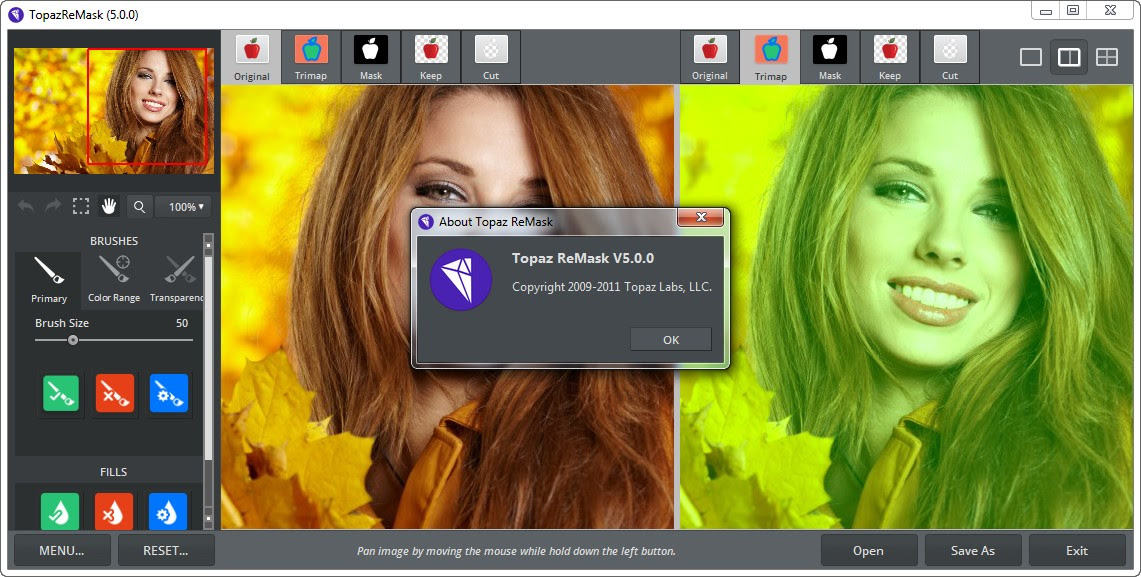Screen dimensions: 1141x577
Task: Select the Primary brush
Action: tap(49, 280)
